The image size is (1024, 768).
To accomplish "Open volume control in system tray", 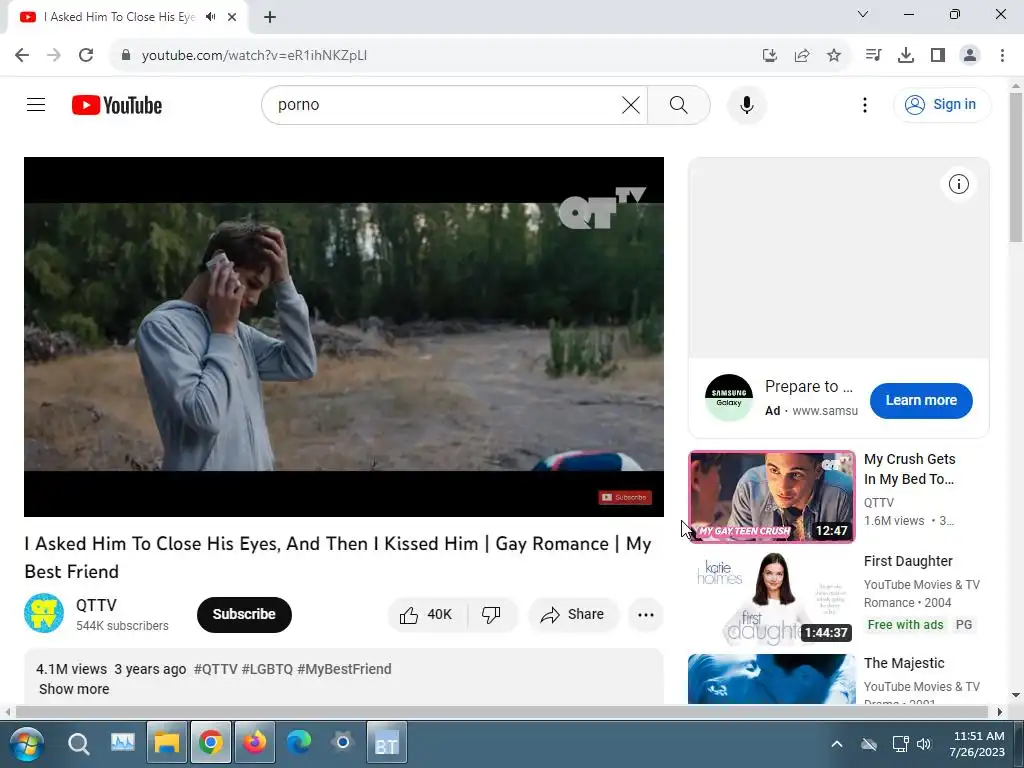I will click(x=923, y=744).
